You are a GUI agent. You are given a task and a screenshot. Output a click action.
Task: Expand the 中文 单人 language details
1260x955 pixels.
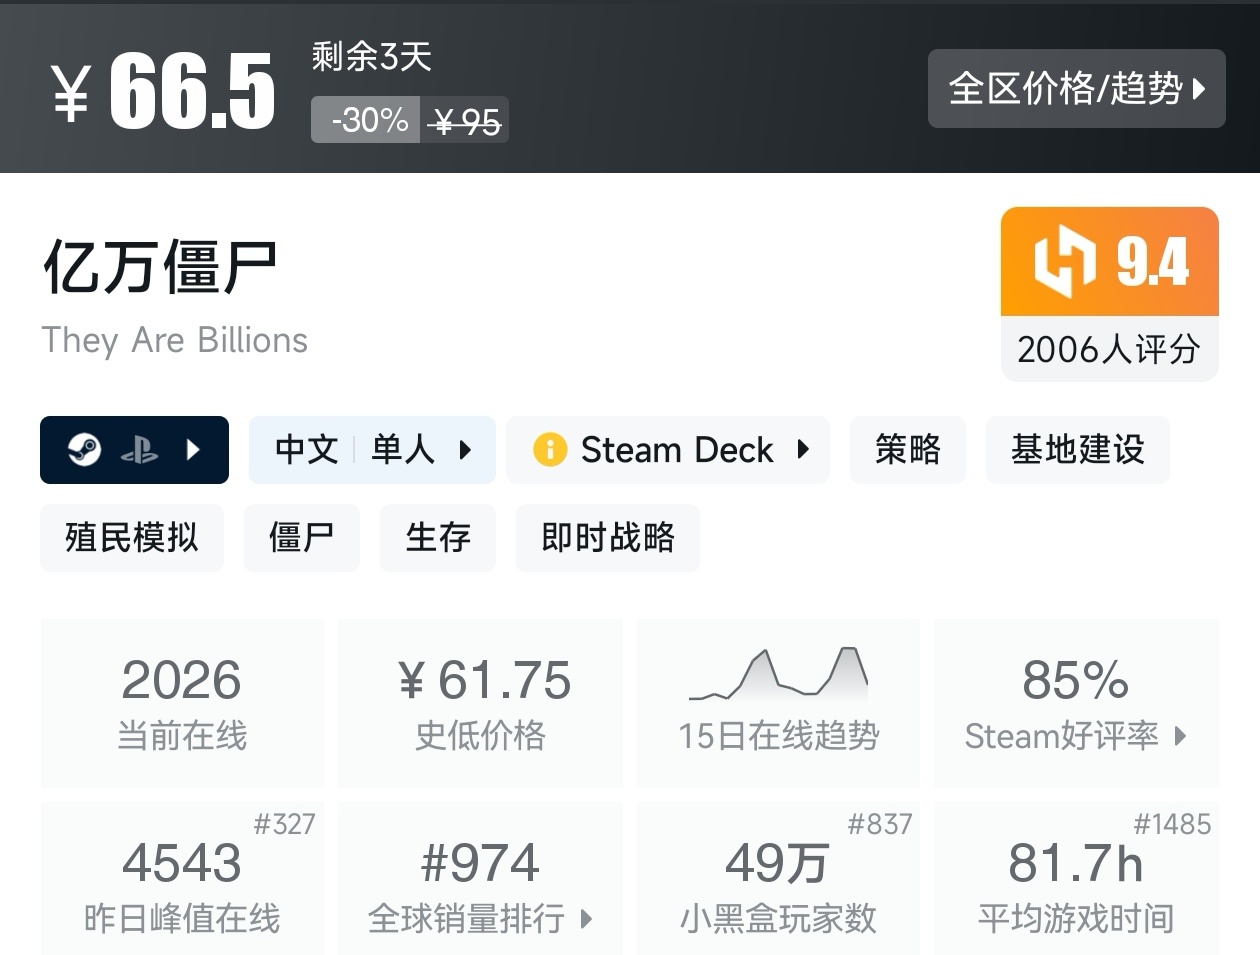click(x=372, y=450)
